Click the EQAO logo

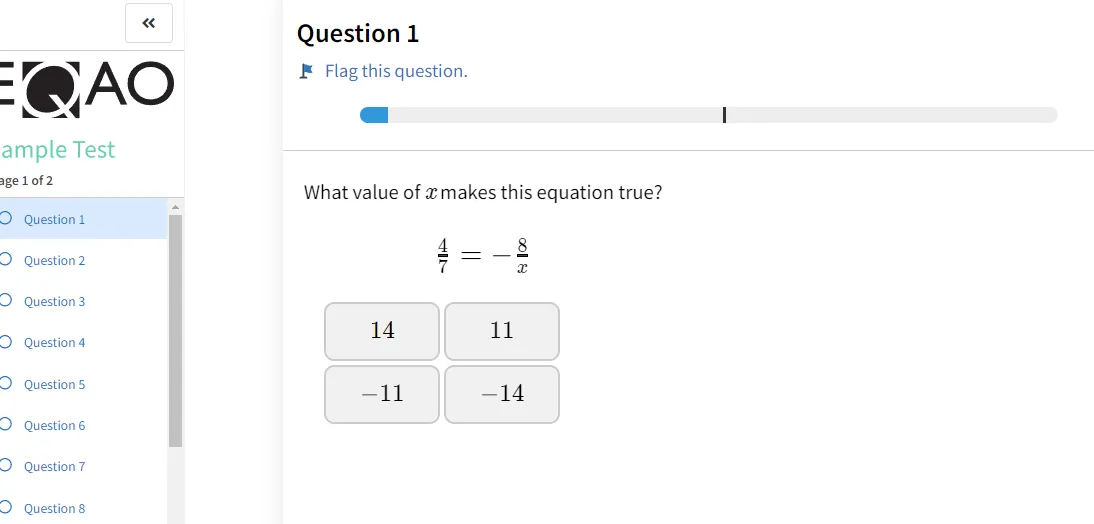pyautogui.click(x=87, y=89)
